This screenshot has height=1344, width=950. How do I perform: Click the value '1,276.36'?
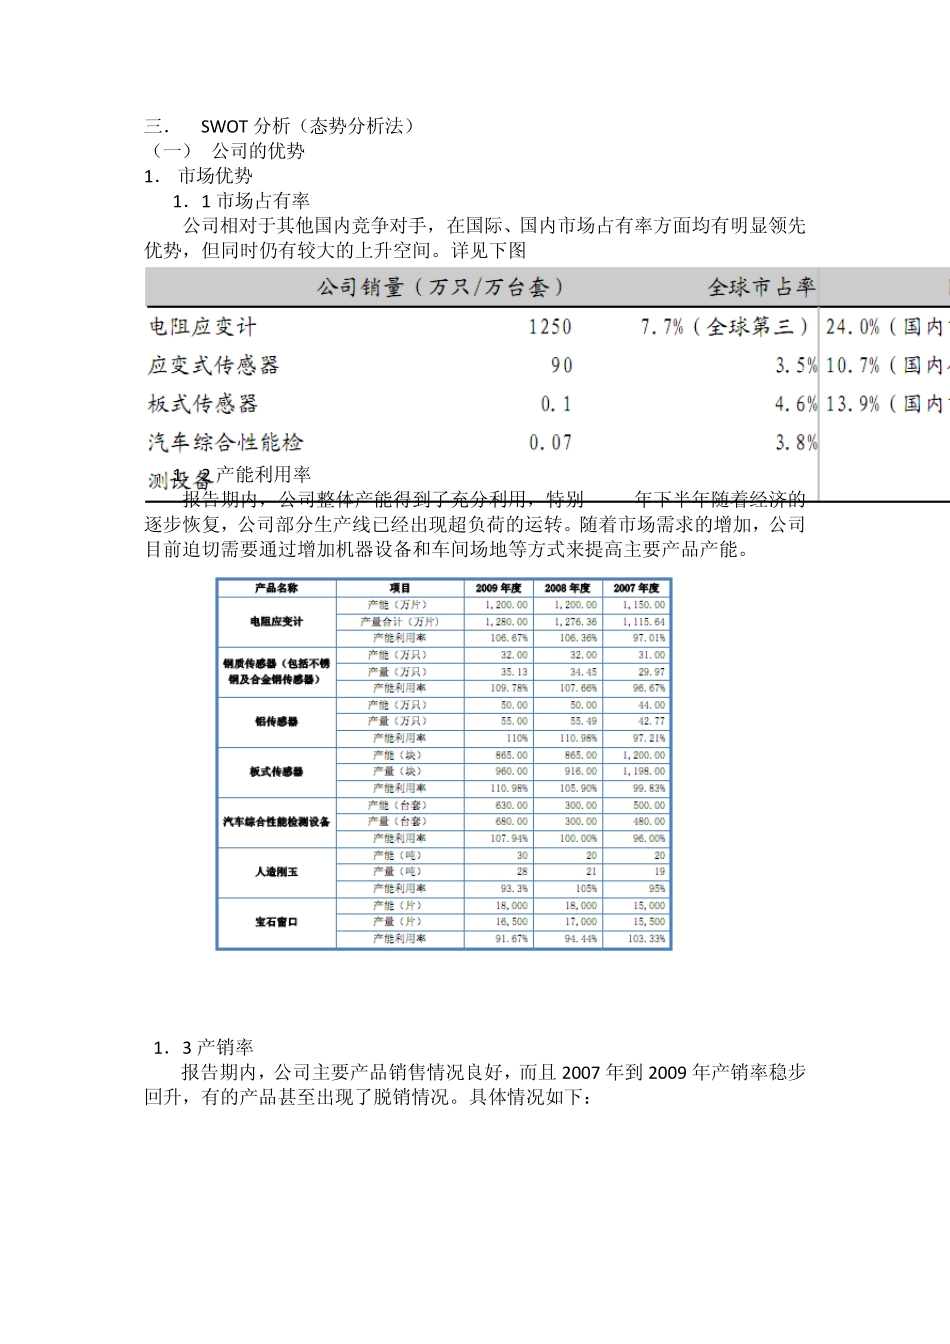tap(576, 622)
